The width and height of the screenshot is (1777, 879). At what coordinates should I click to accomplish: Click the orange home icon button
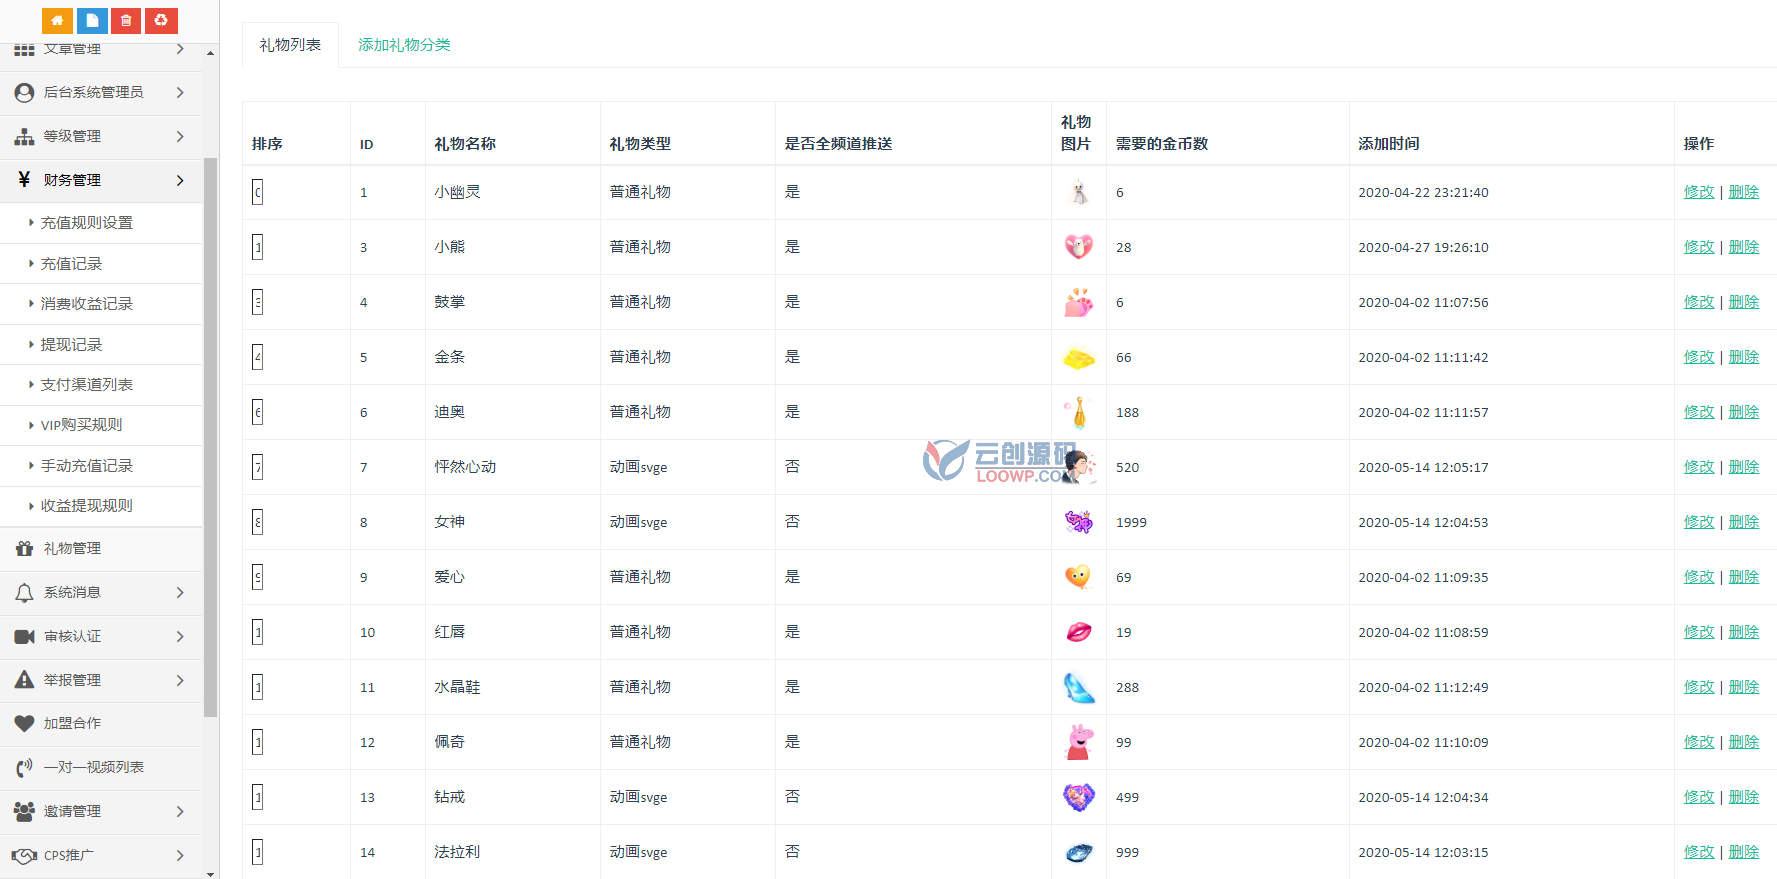(57, 20)
